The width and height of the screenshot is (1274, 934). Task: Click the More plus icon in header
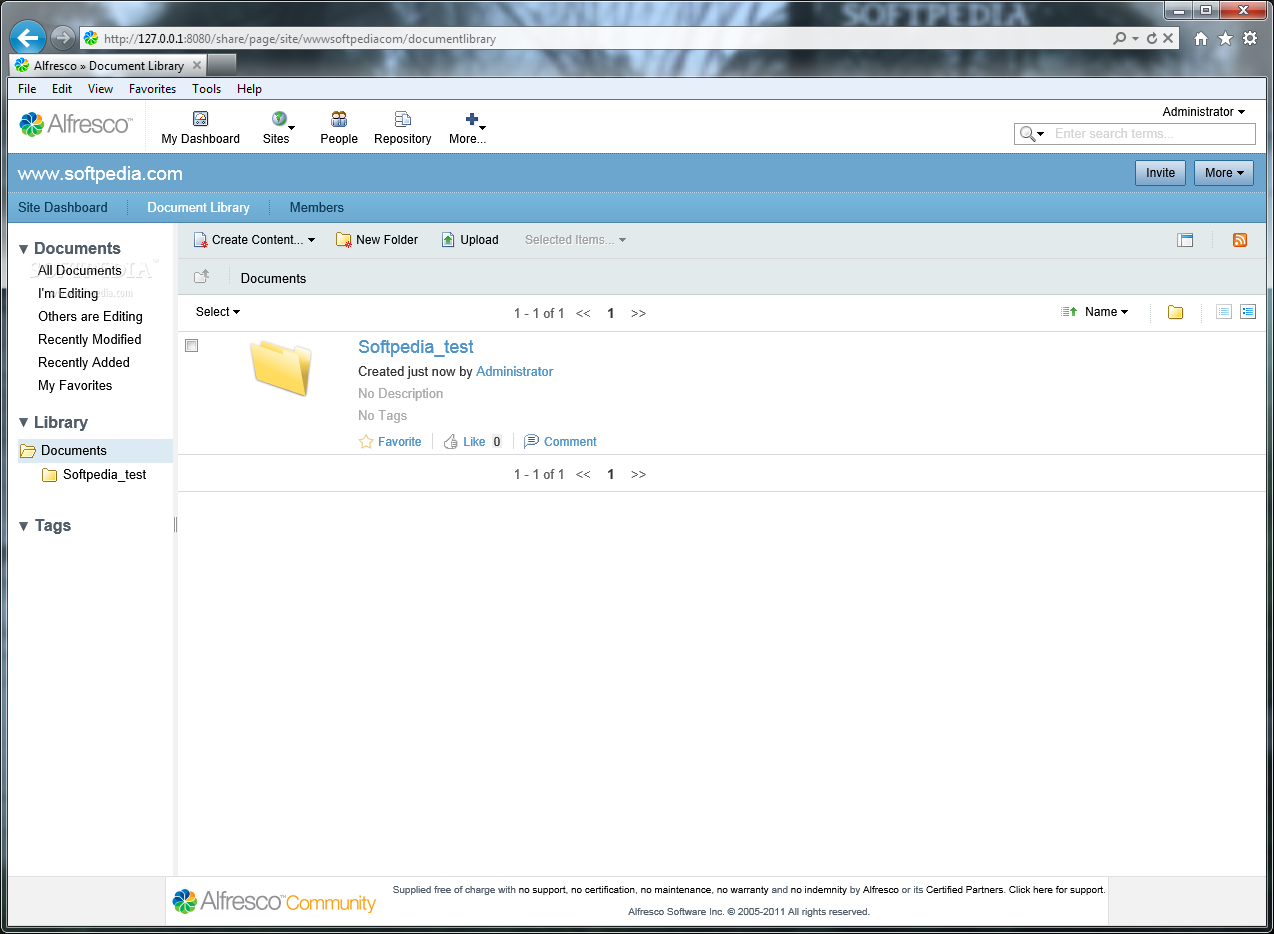tap(472, 119)
